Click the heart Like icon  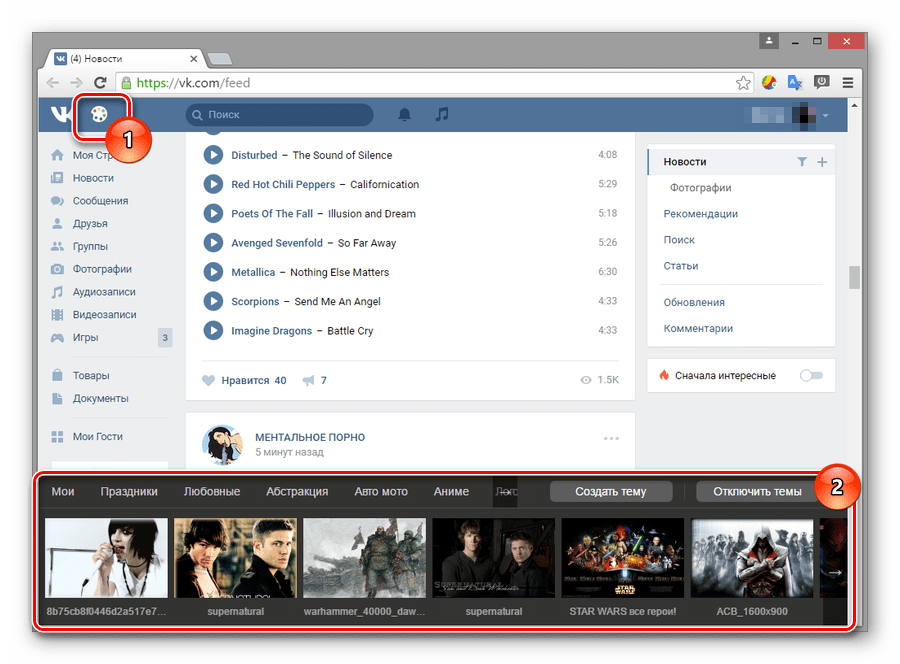[208, 380]
